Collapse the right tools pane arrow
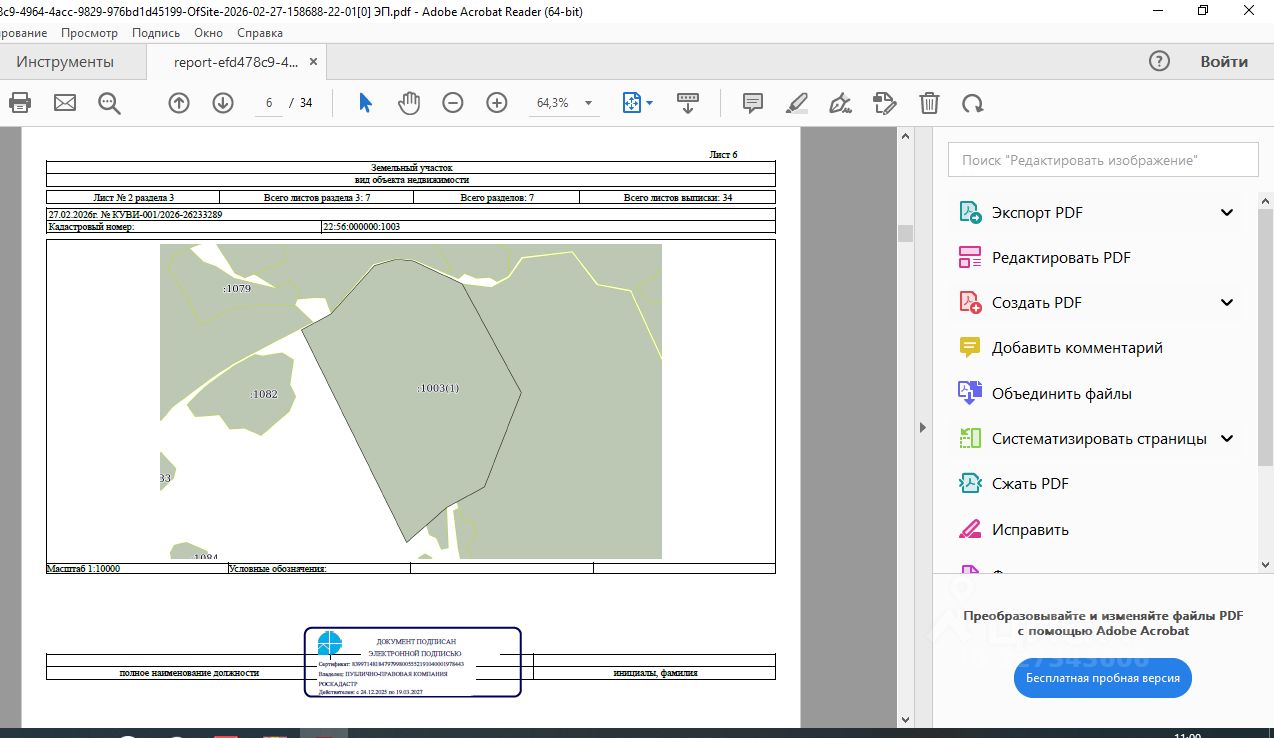The height and width of the screenshot is (738, 1274). tap(921, 427)
